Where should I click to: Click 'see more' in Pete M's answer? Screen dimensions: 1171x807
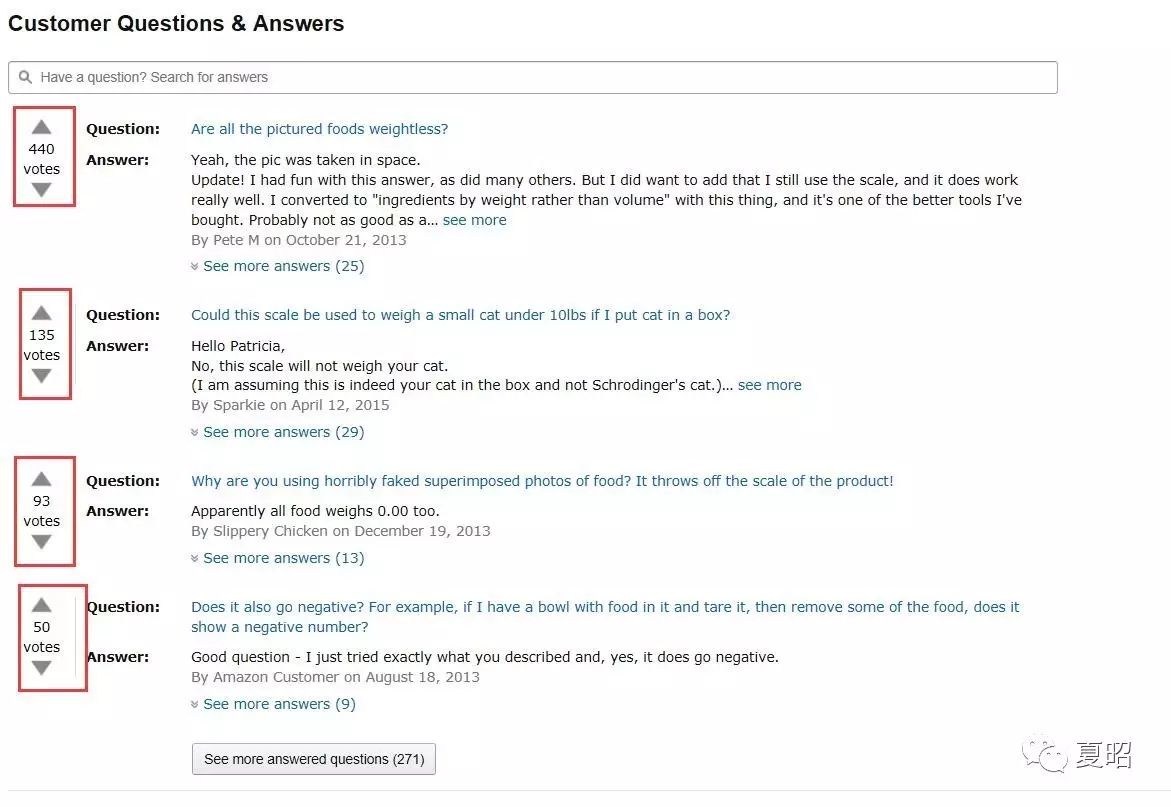474,220
